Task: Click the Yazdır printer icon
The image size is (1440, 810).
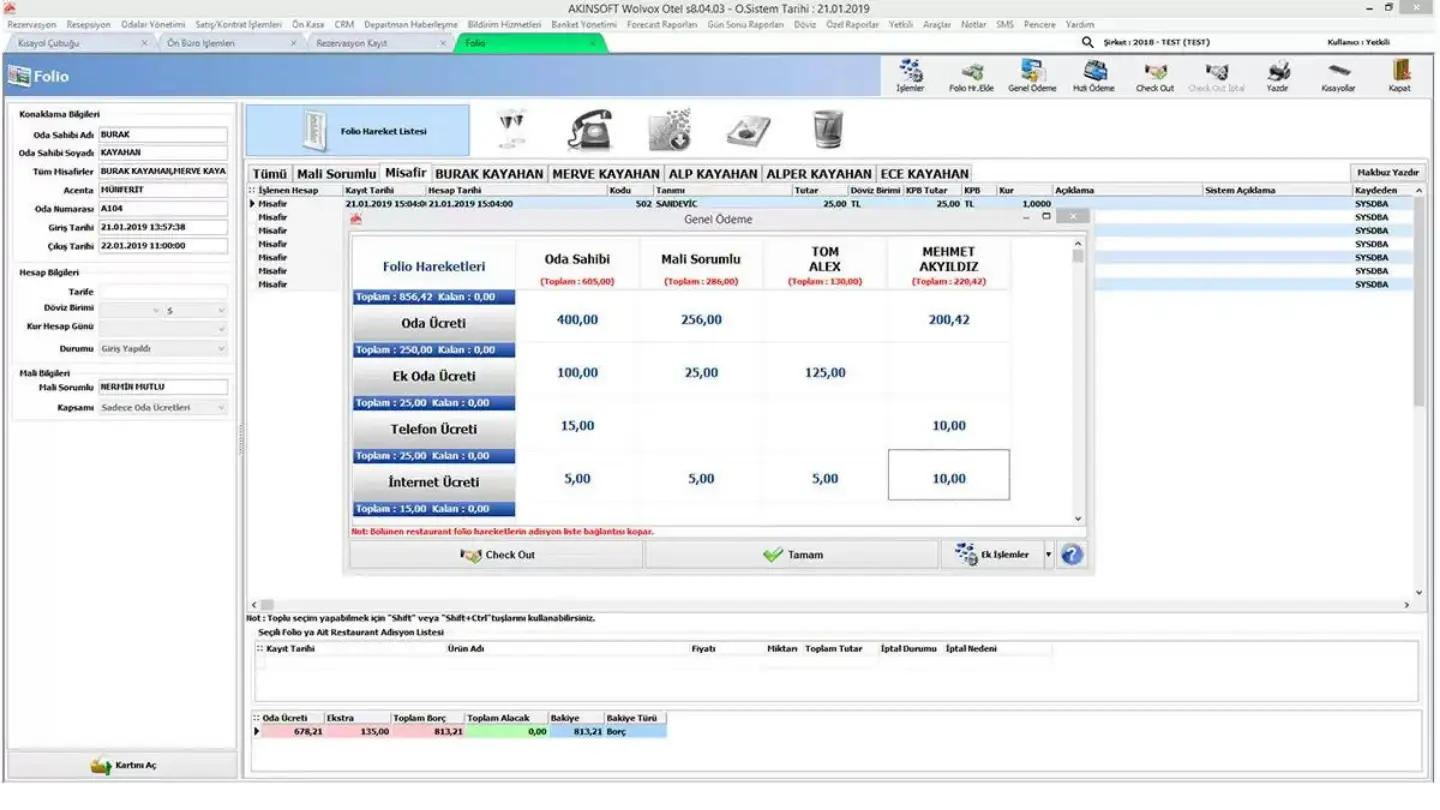Action: tap(1277, 76)
